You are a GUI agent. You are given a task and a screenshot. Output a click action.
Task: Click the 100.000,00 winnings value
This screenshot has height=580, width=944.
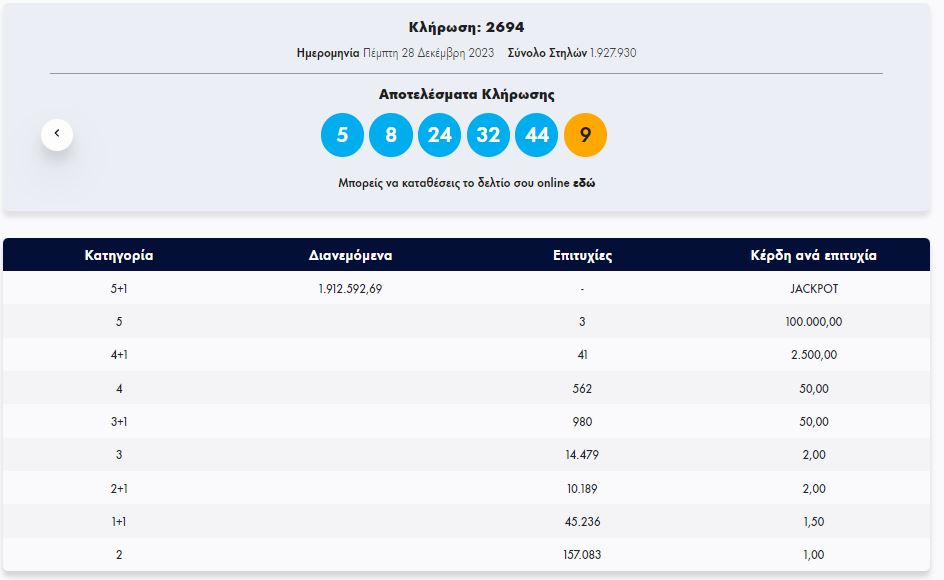[x=813, y=322]
